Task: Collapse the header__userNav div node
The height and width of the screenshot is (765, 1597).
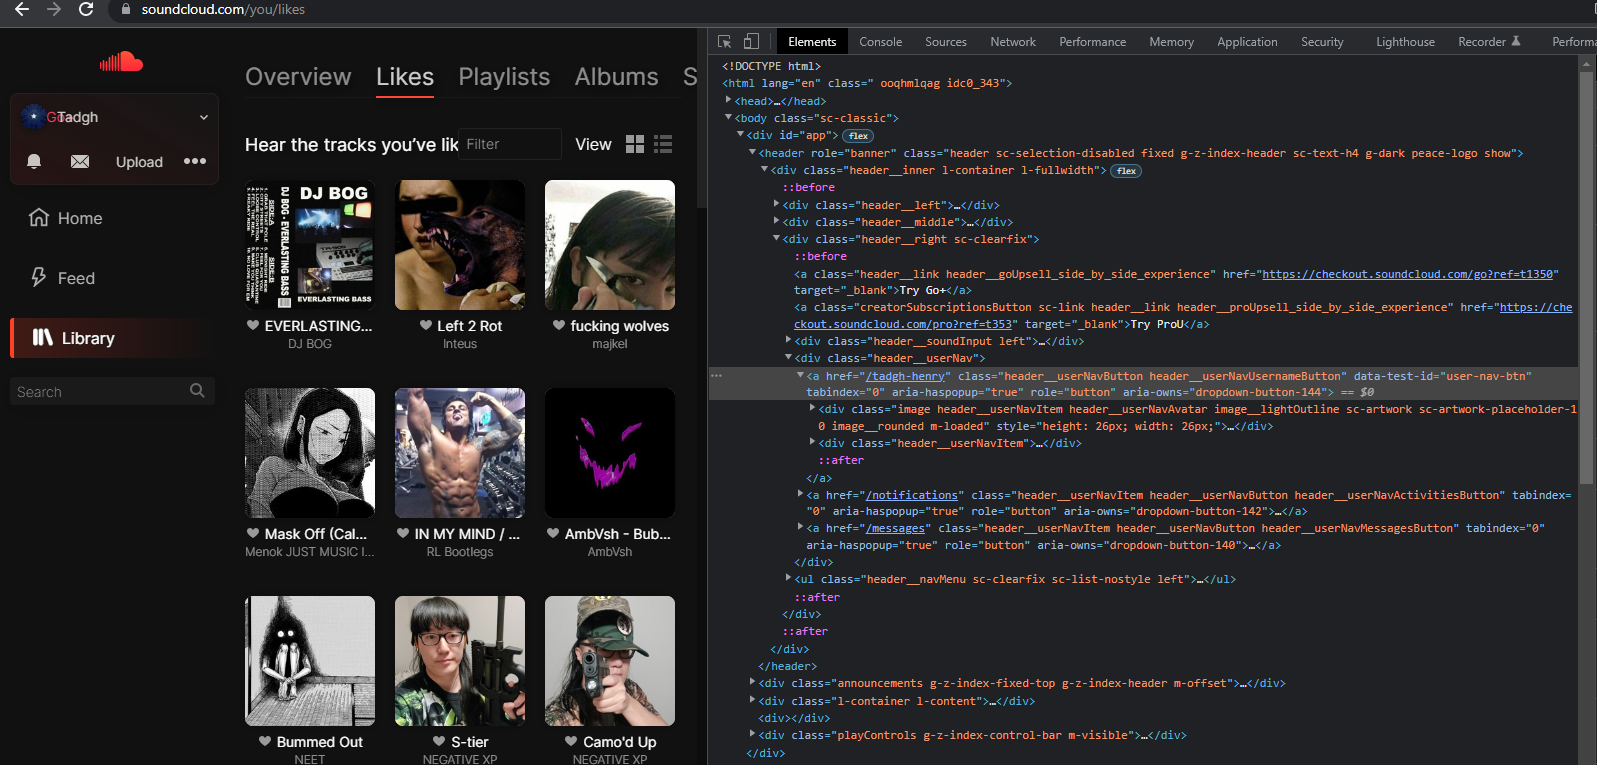Action: coord(788,357)
